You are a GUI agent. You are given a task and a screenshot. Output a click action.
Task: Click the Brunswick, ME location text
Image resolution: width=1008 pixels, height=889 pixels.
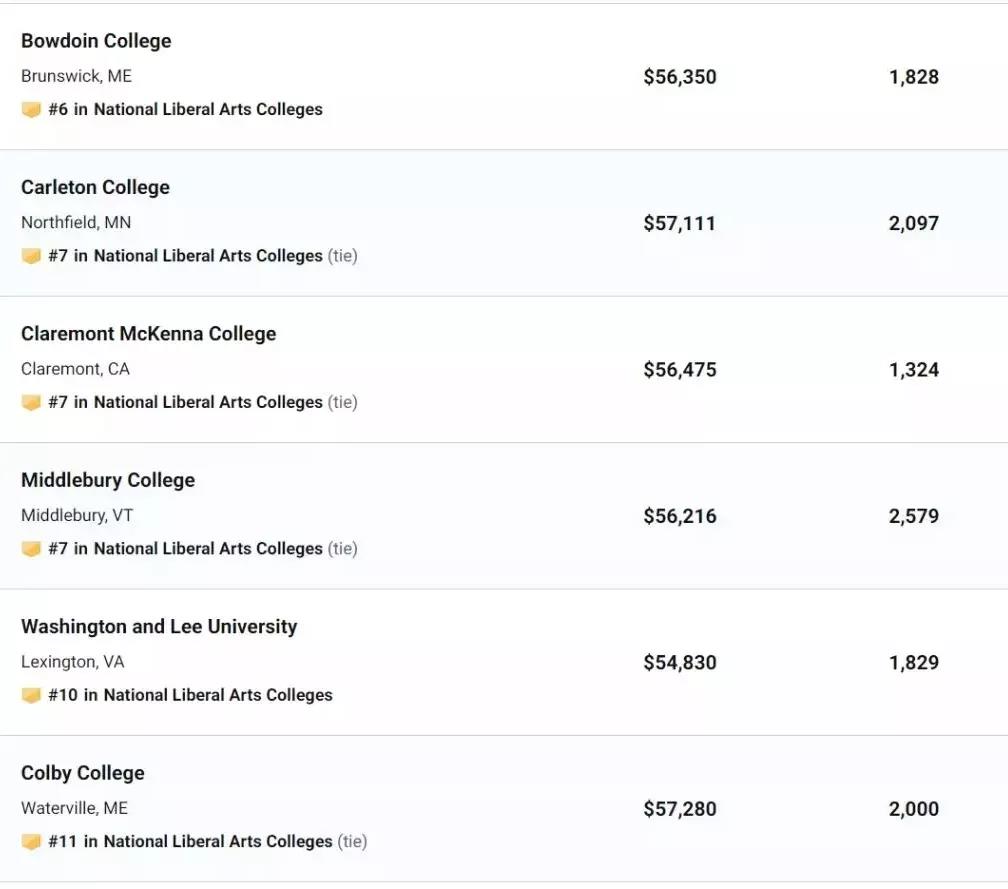point(76,76)
